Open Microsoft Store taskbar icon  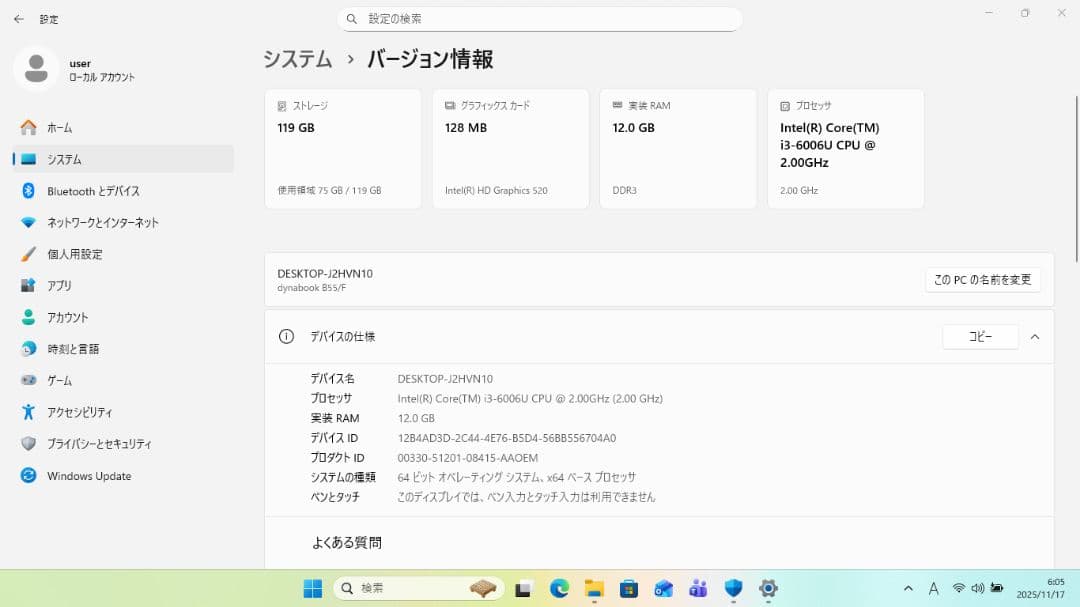tap(629, 588)
